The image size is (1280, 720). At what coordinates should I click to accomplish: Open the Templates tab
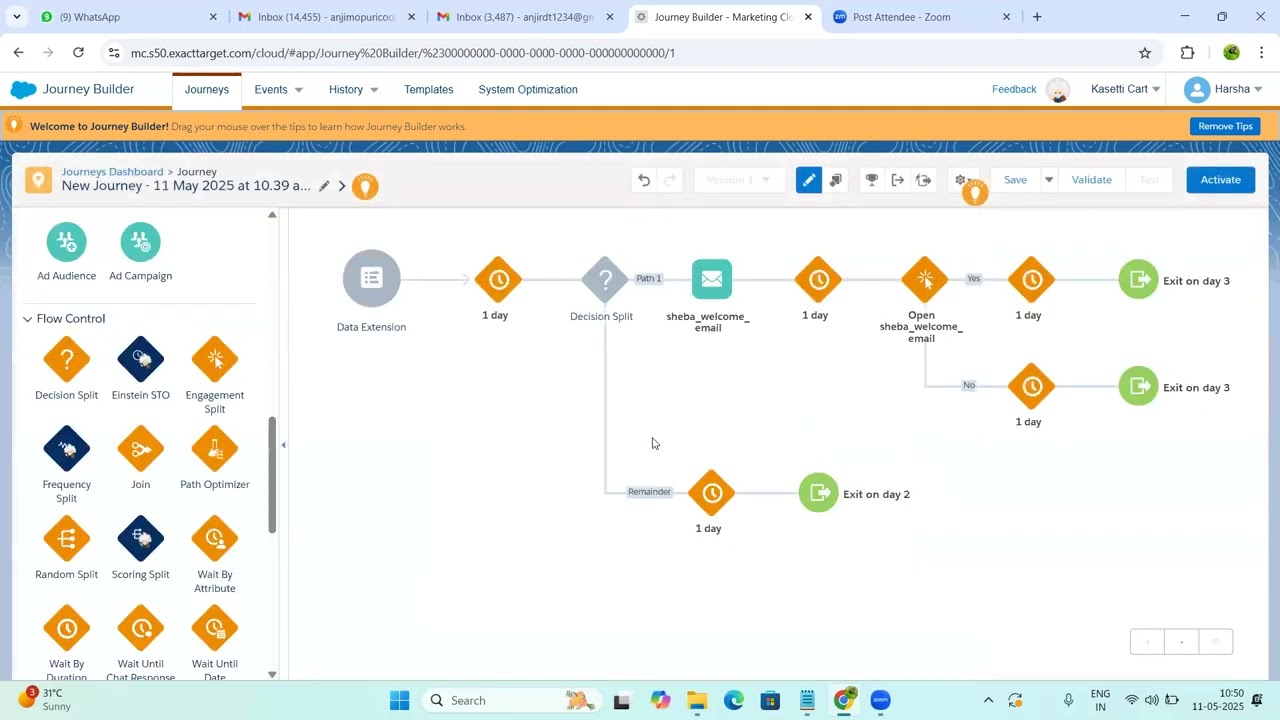[x=429, y=90]
